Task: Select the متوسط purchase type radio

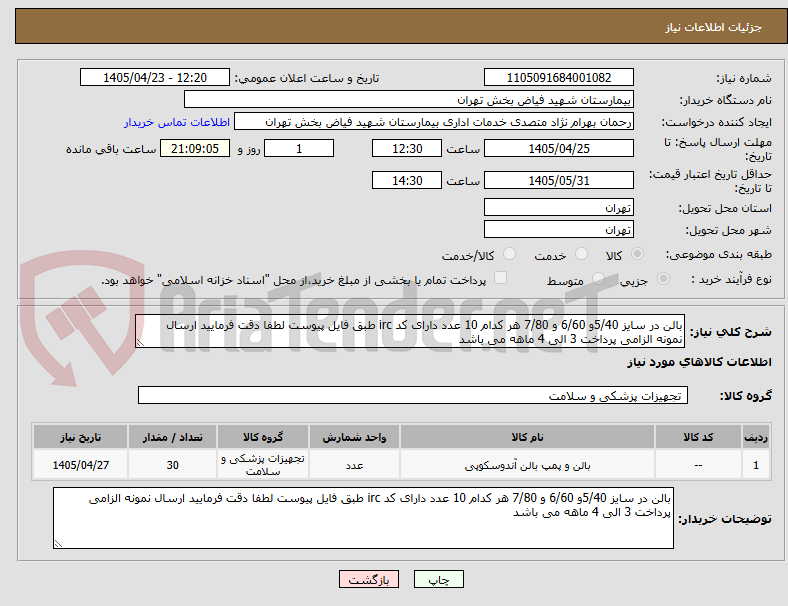Action: coord(598,278)
